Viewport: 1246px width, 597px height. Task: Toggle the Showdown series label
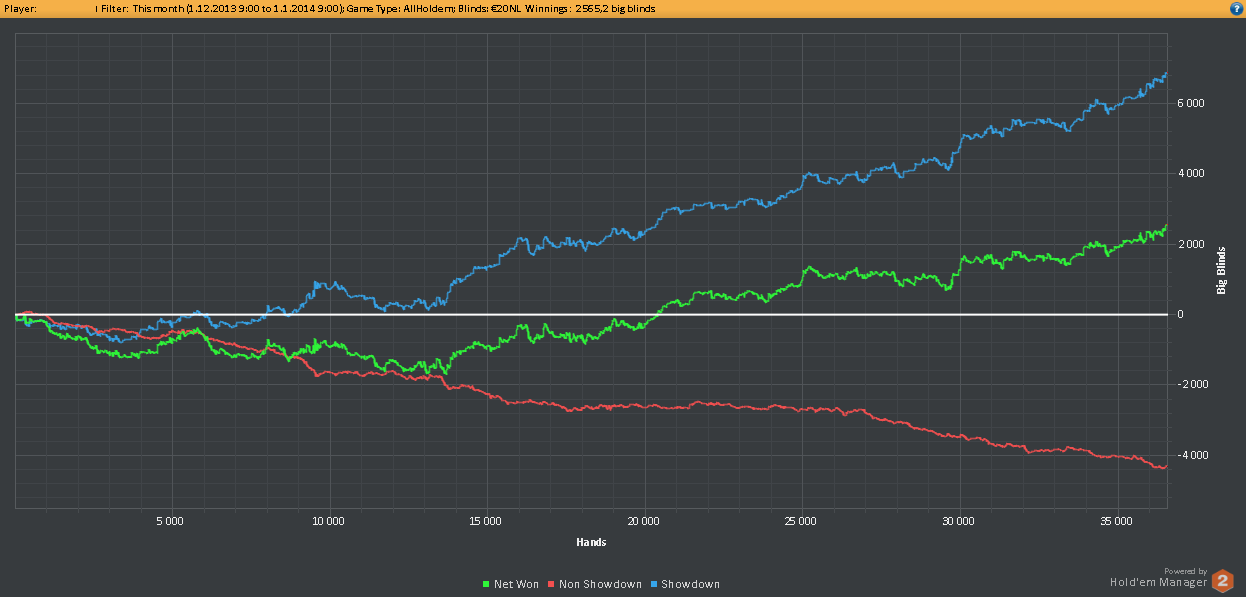click(x=690, y=584)
